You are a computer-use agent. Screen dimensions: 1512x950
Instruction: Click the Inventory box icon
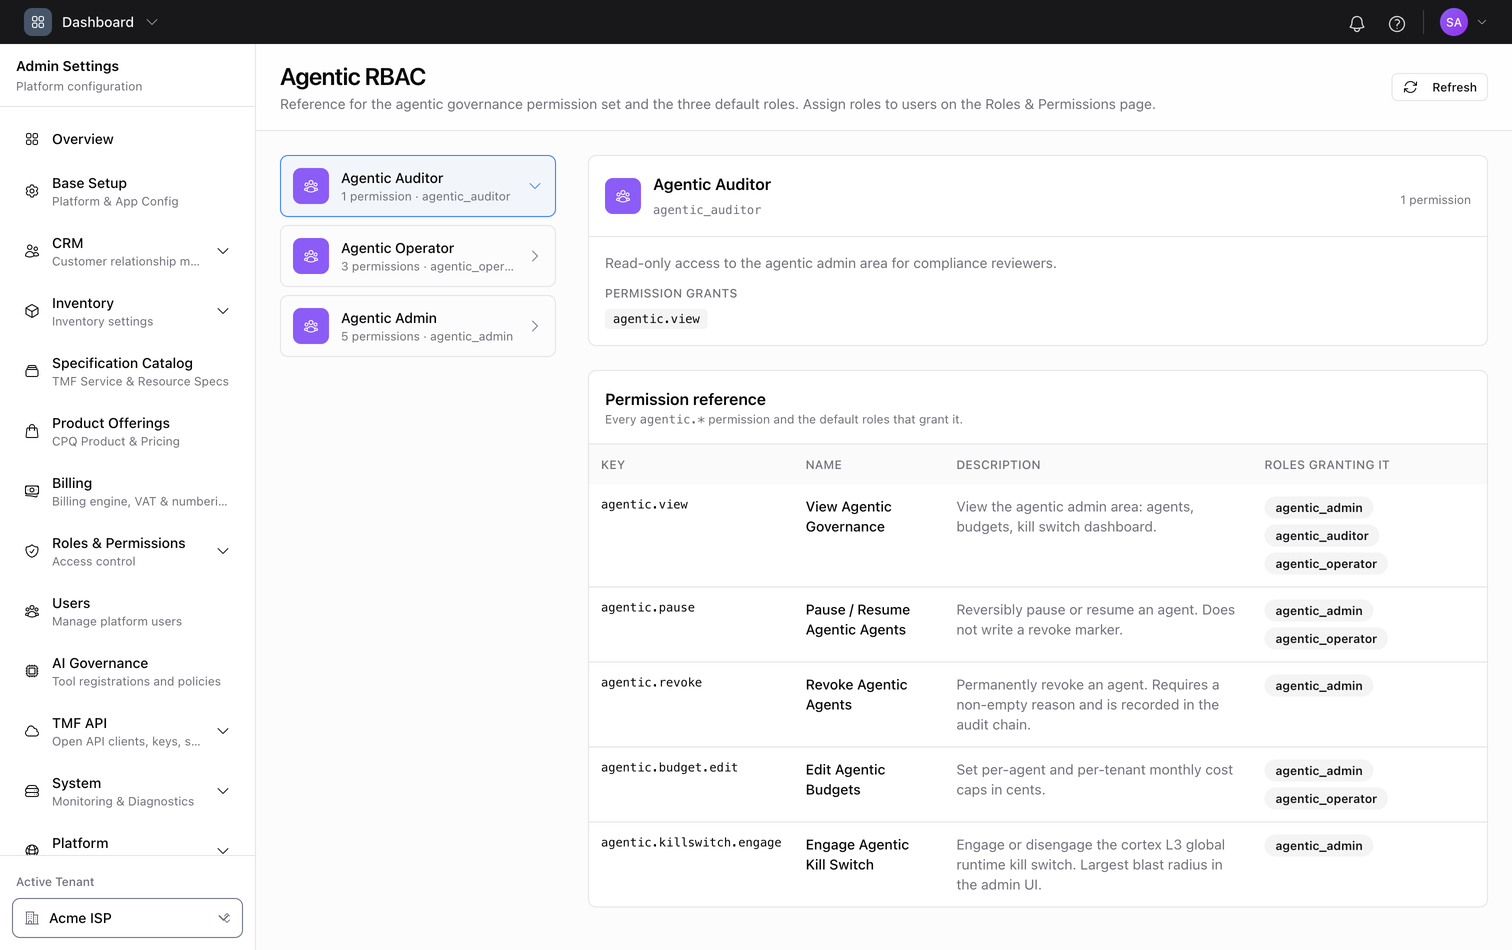(32, 311)
